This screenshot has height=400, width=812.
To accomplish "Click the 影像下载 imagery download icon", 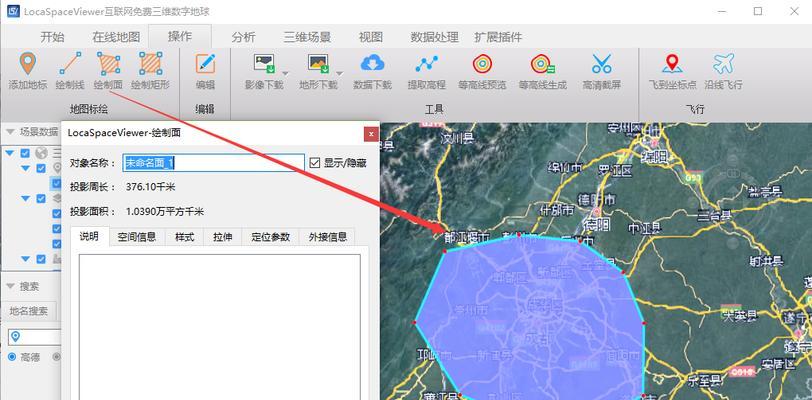I will pos(264,64).
